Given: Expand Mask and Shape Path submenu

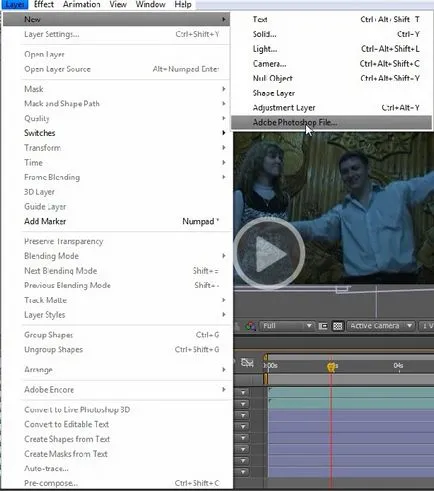Looking at the screenshot, I should pyautogui.click(x=116, y=104).
